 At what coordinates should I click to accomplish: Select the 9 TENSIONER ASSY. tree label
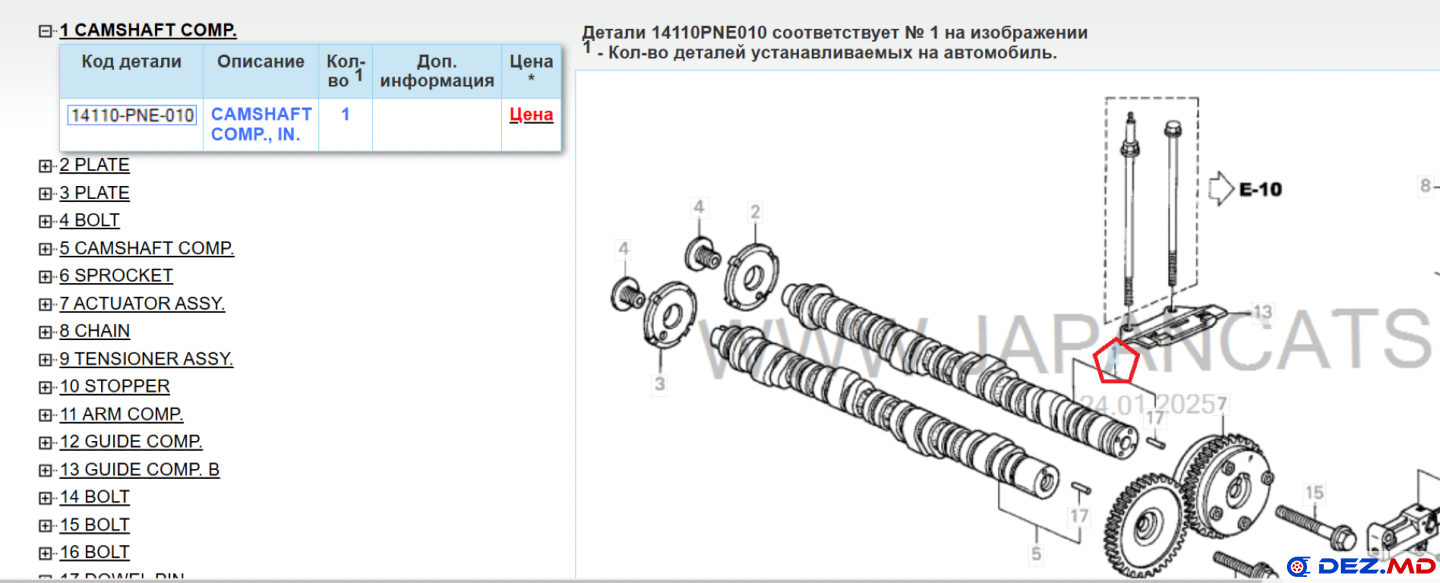pos(146,358)
